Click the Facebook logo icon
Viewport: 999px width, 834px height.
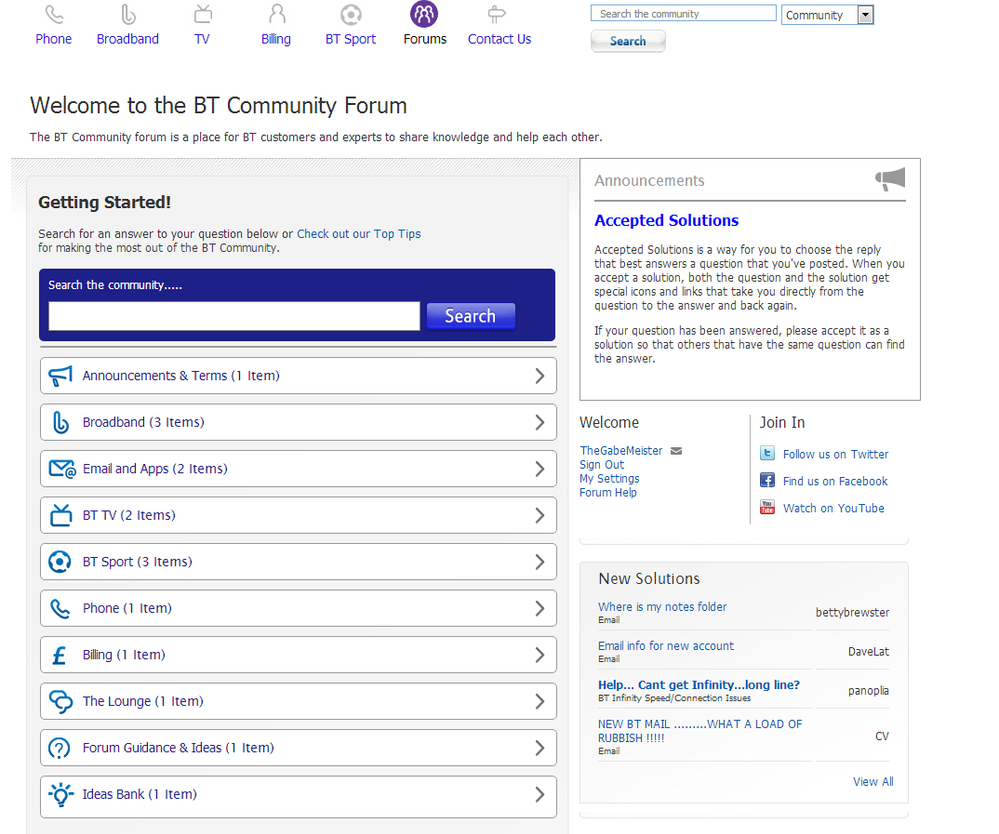tap(767, 480)
